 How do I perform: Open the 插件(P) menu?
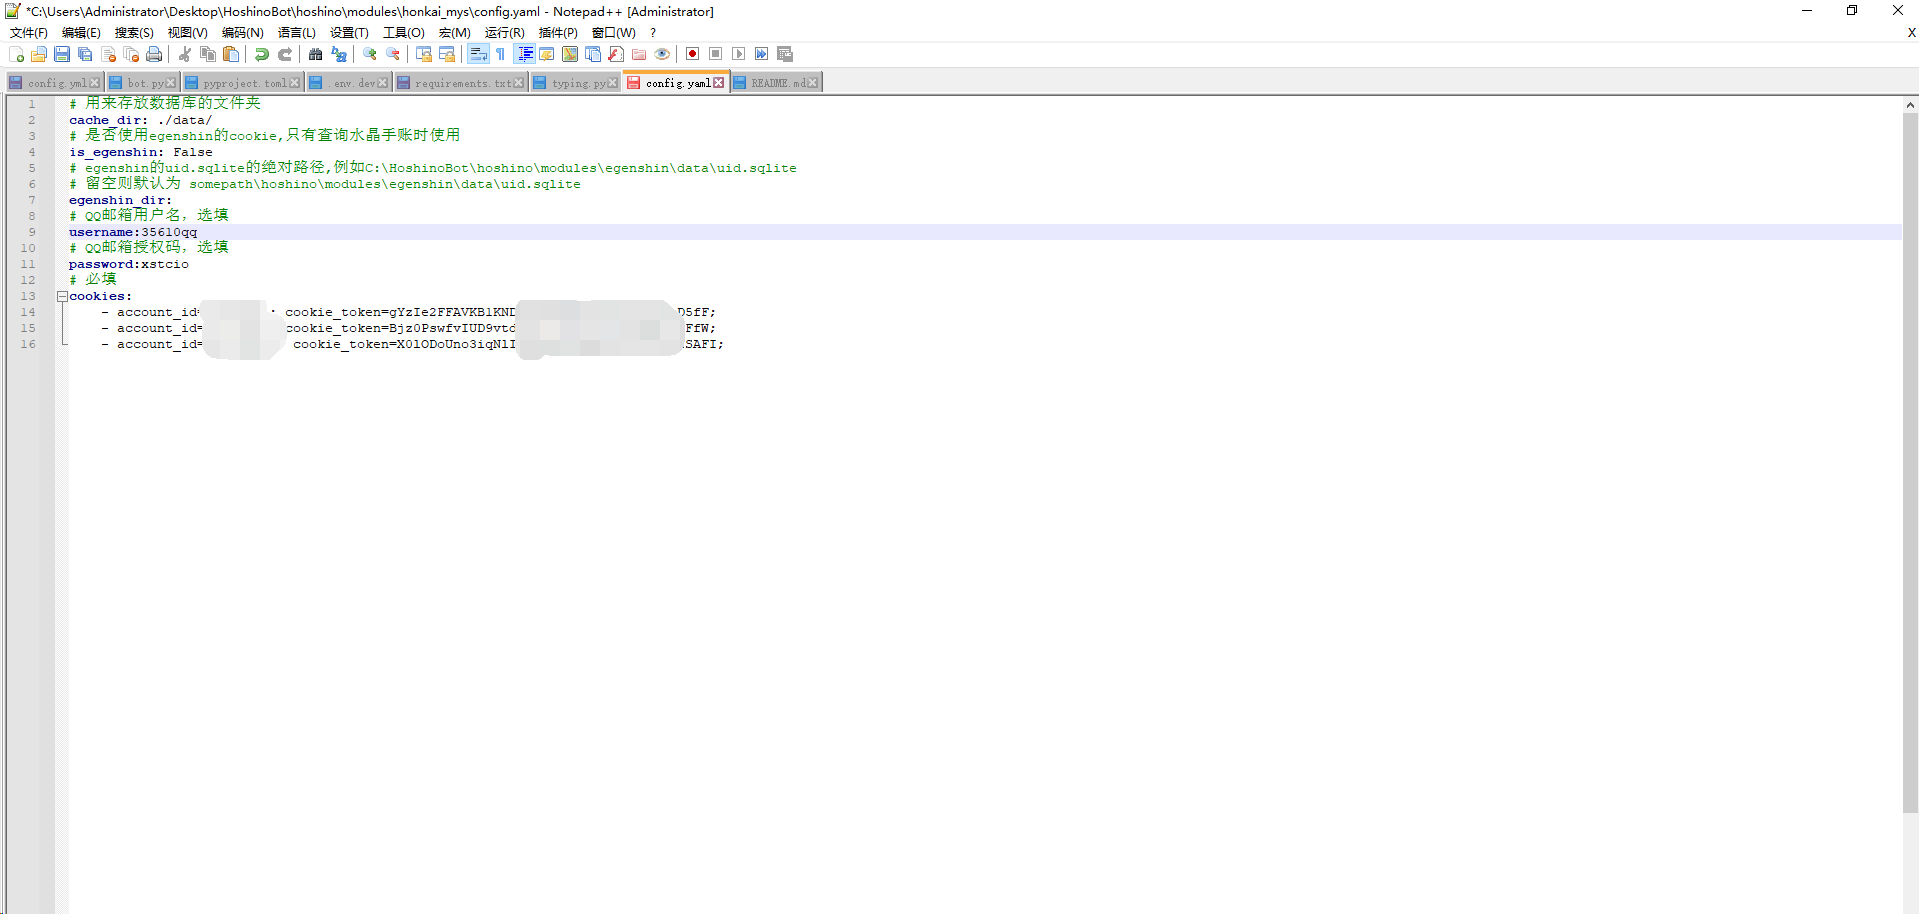[x=559, y=33]
